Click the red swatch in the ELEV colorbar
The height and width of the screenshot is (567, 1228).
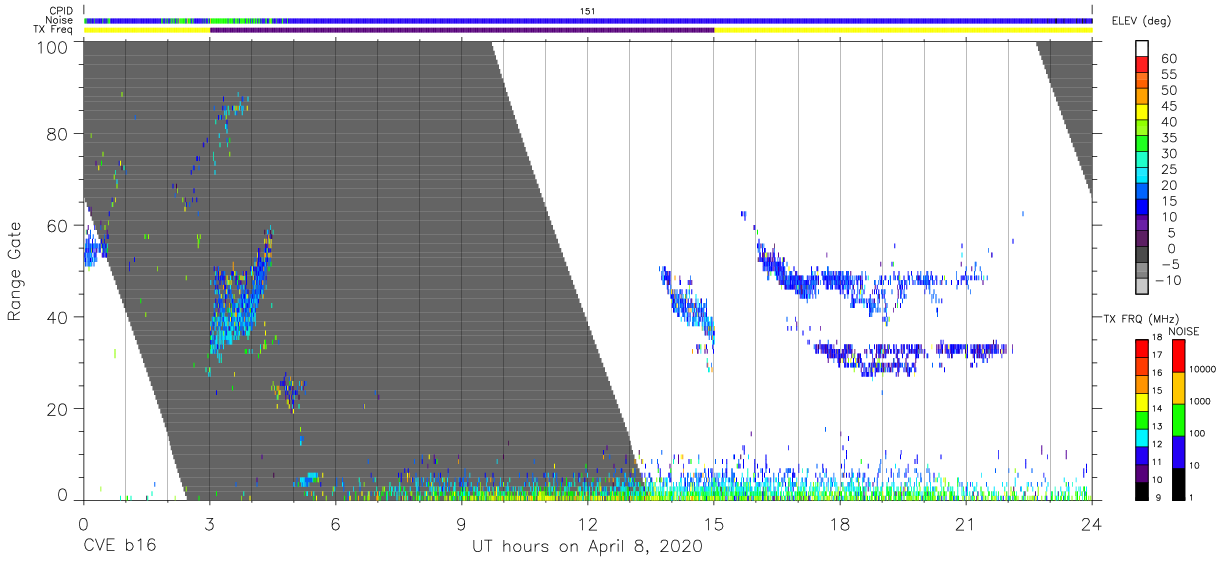(1142, 66)
